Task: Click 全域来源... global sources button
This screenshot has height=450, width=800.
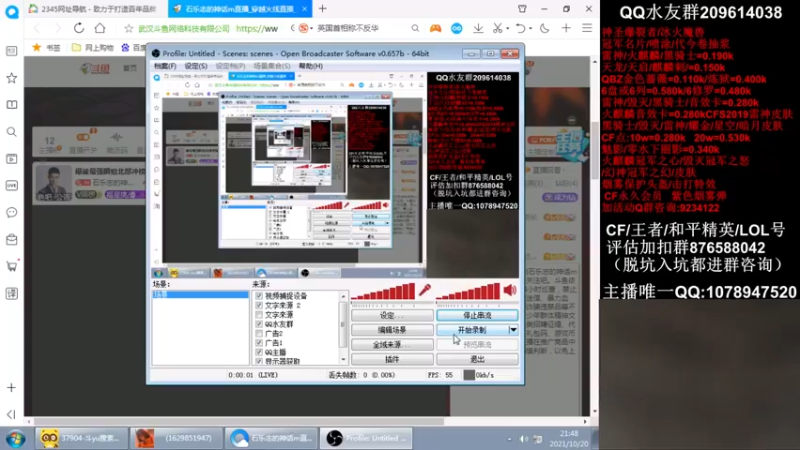Action: 392,345
